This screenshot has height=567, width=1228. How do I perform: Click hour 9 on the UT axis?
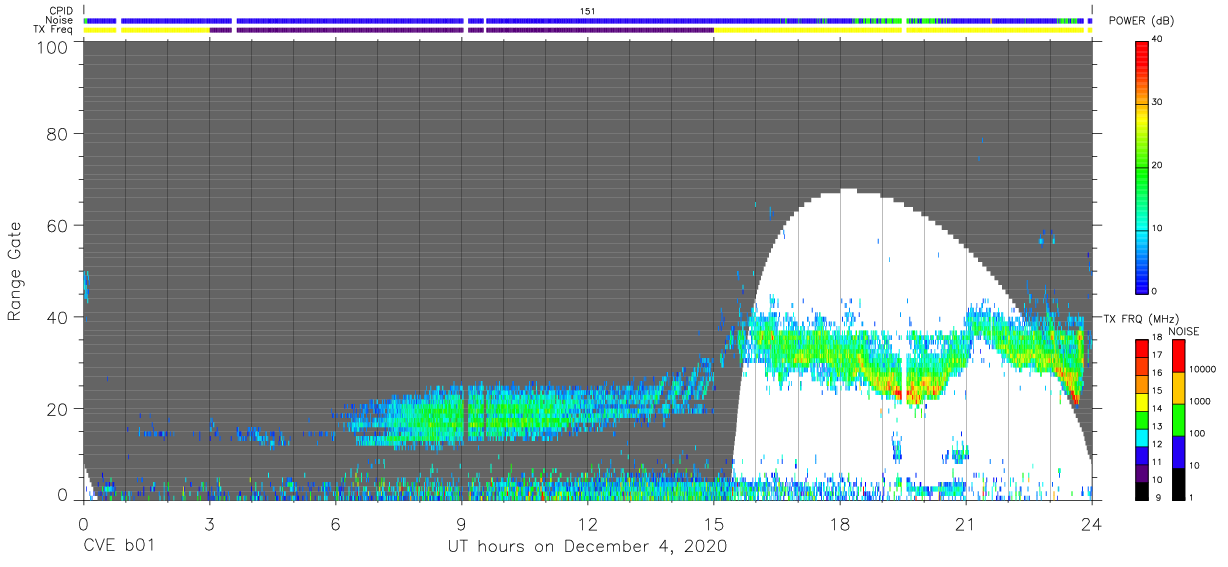coord(461,523)
